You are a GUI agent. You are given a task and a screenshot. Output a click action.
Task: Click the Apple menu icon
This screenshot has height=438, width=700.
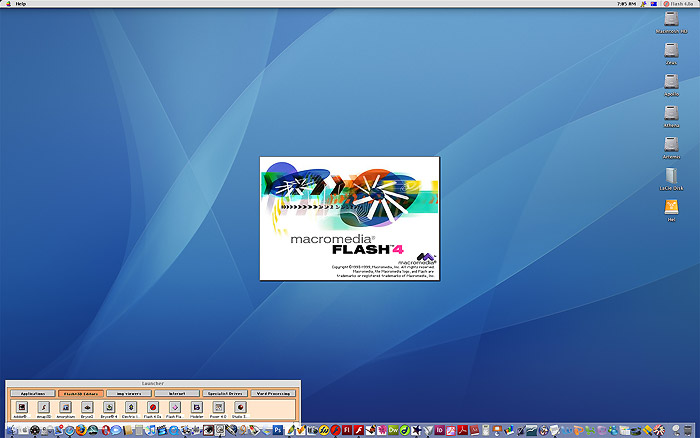[x=8, y=4]
